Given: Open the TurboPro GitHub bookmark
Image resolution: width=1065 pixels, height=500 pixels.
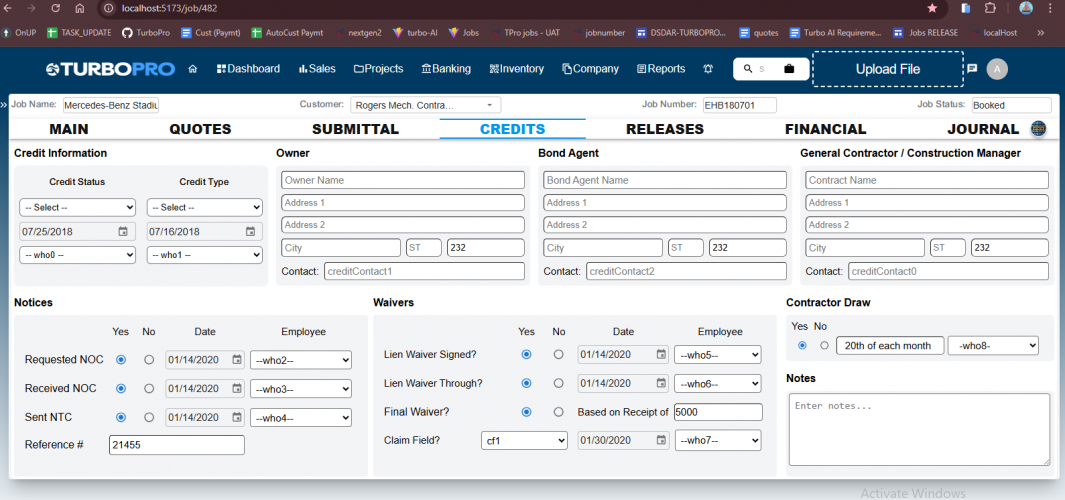Looking at the screenshot, I should pos(145,32).
